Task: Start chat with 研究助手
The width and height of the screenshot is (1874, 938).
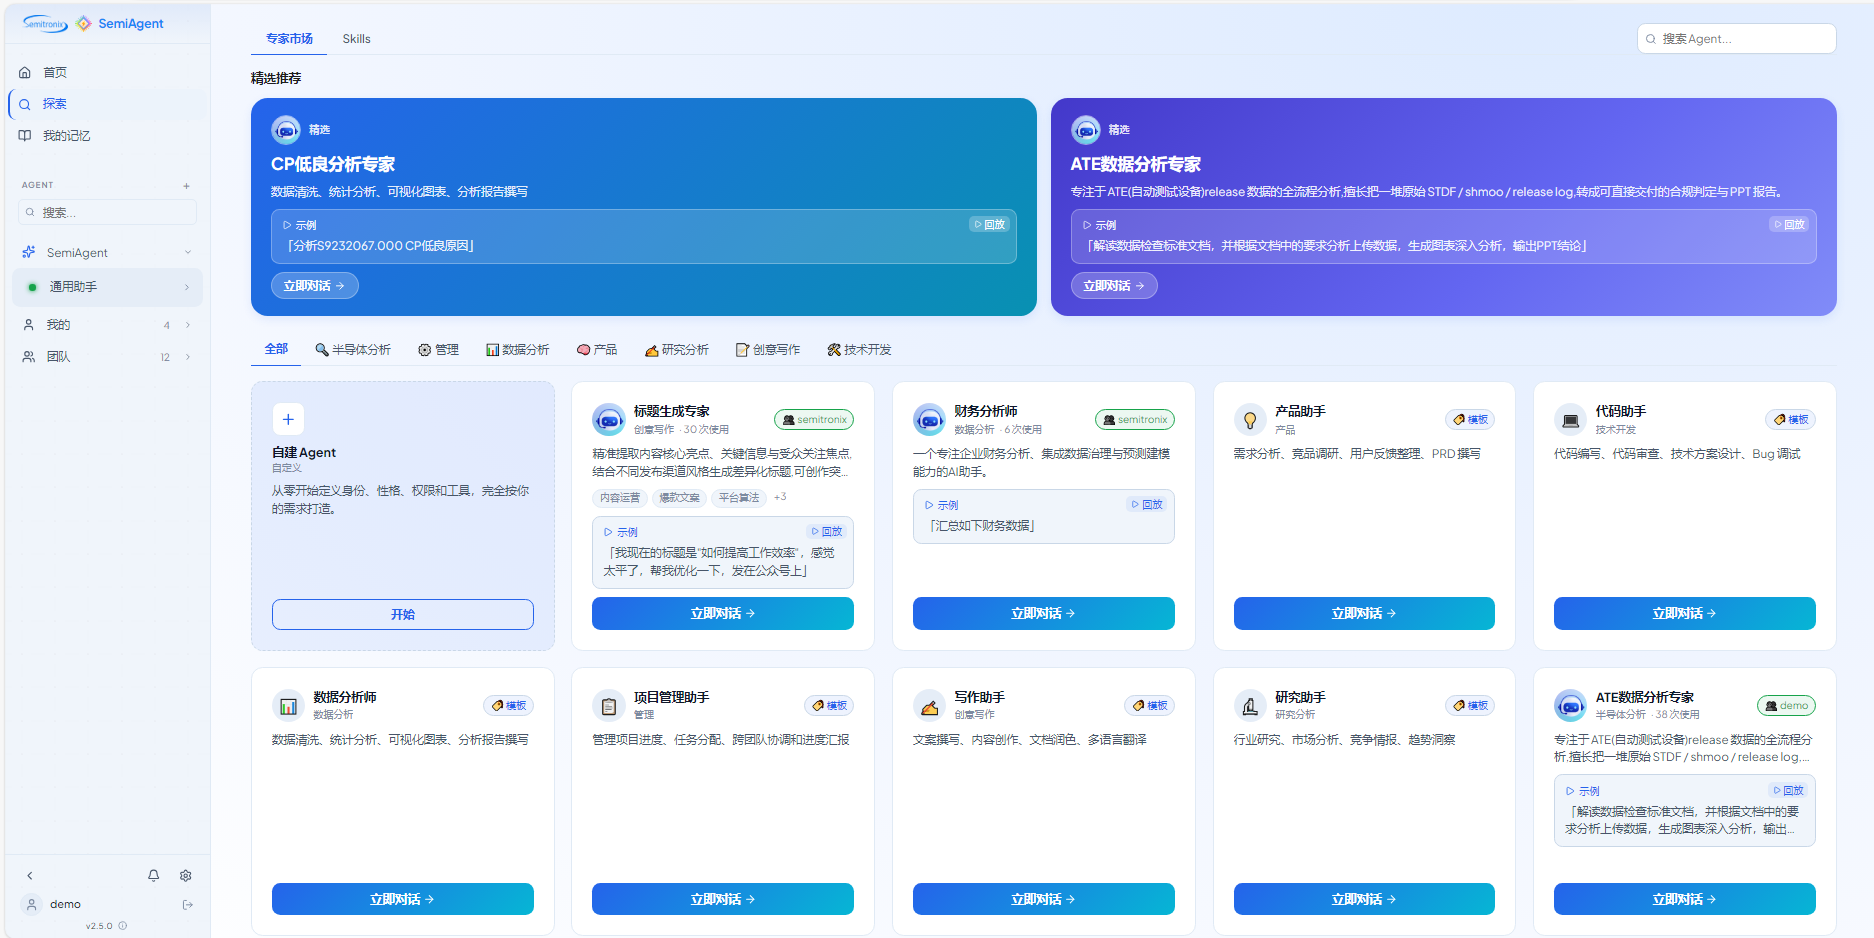Action: point(1364,899)
